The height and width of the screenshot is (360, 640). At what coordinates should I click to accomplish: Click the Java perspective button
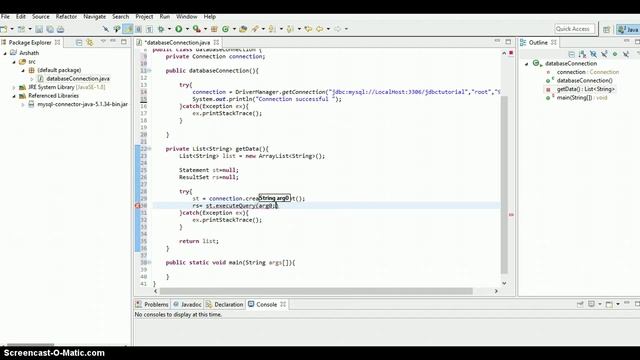[x=628, y=29]
